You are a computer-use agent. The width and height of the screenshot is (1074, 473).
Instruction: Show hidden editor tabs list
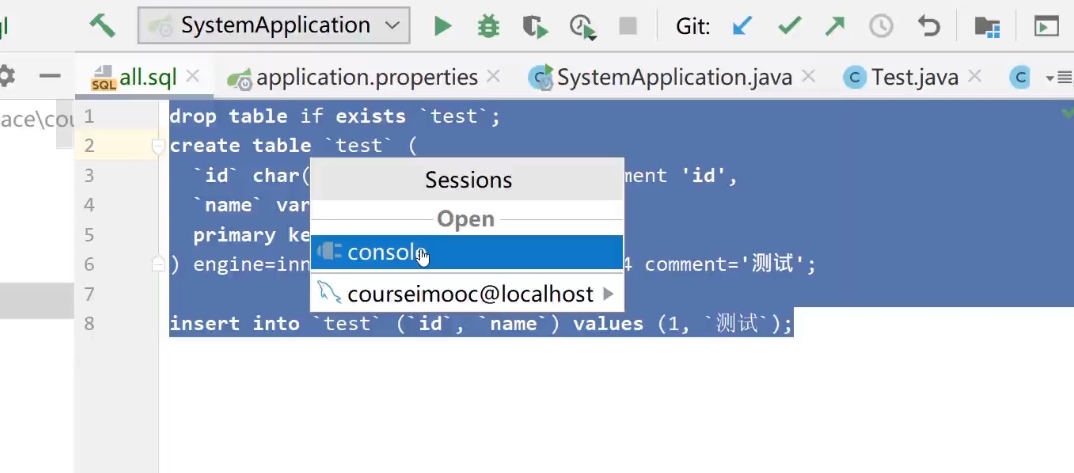tap(1059, 77)
